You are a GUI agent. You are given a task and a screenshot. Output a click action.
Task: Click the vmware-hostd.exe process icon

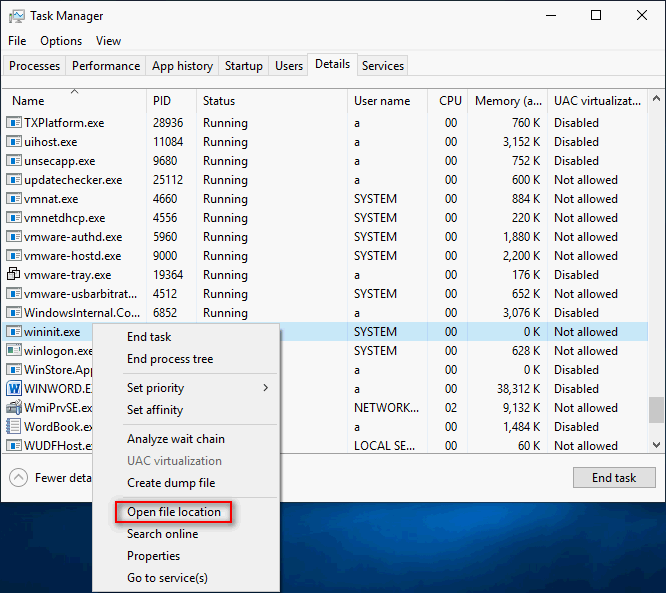click(x=14, y=256)
